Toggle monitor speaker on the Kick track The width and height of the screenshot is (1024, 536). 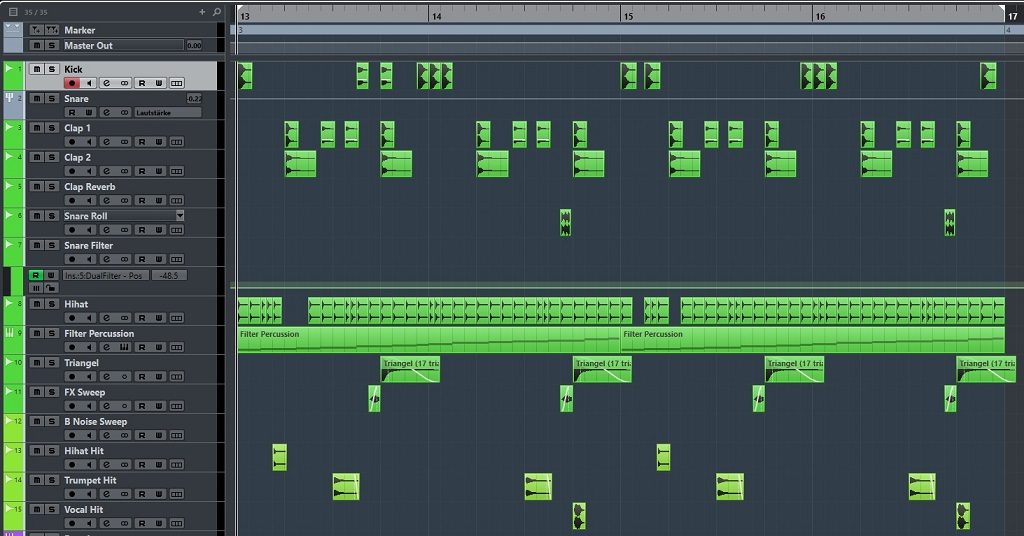coord(89,83)
